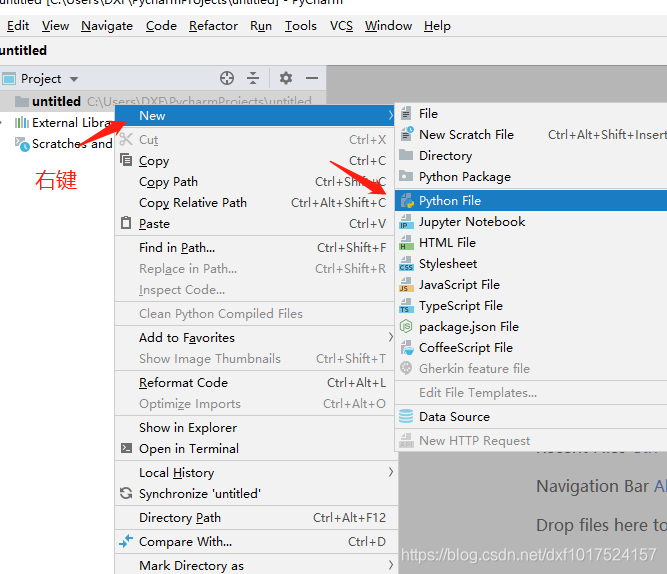Viewport: 667px width, 574px height.
Task: Select Reformat Code entry
Action: click(x=254, y=383)
